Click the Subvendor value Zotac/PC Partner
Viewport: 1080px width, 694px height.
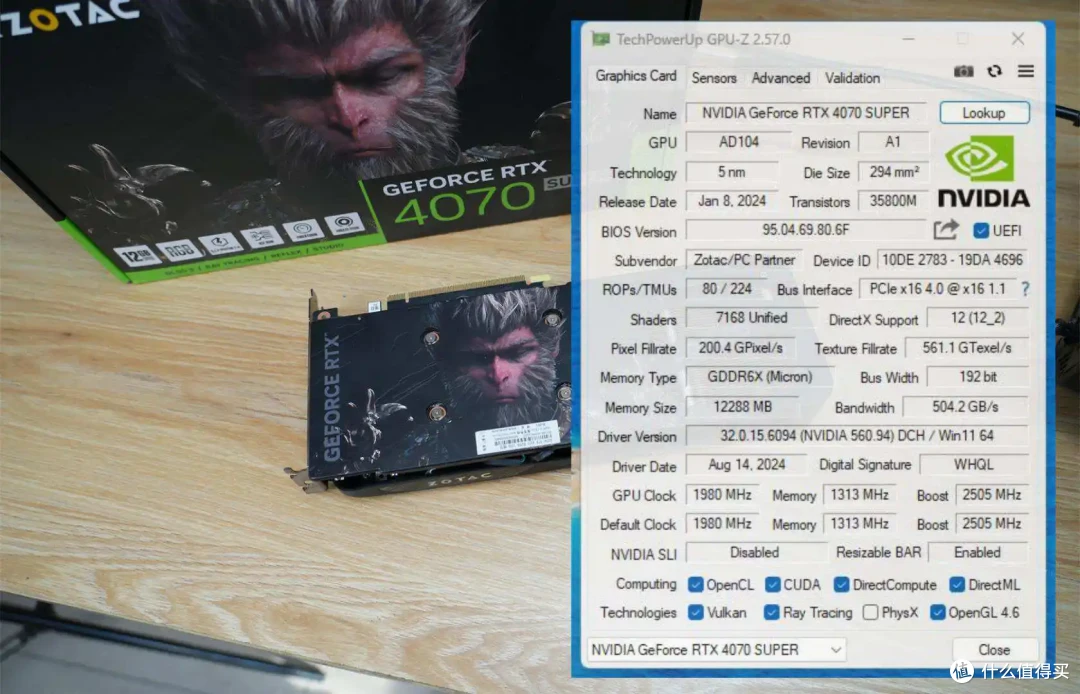pos(744,260)
